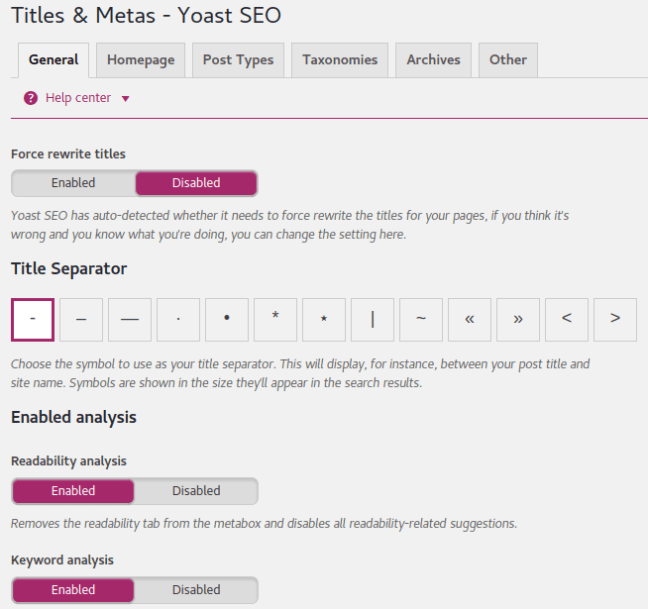Set Force rewrite titles to Enabled
Viewport: 648px width, 609px height.
73,183
